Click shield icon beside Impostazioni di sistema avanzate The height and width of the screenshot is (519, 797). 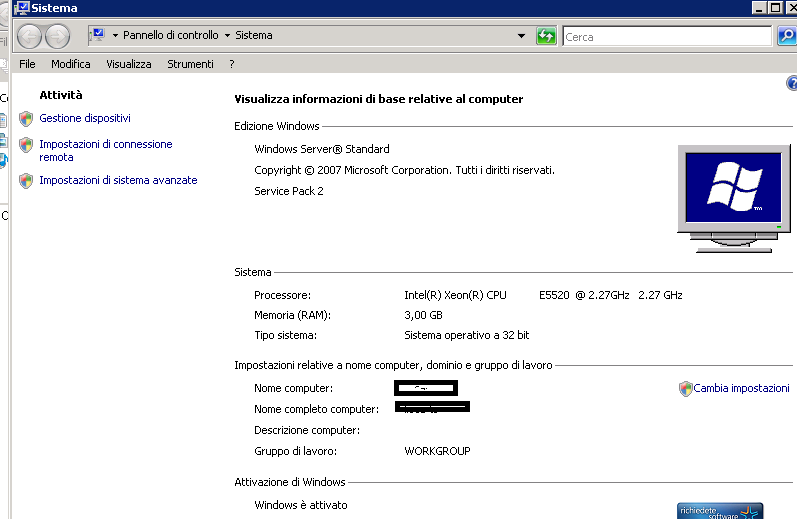pyautogui.click(x=26, y=181)
